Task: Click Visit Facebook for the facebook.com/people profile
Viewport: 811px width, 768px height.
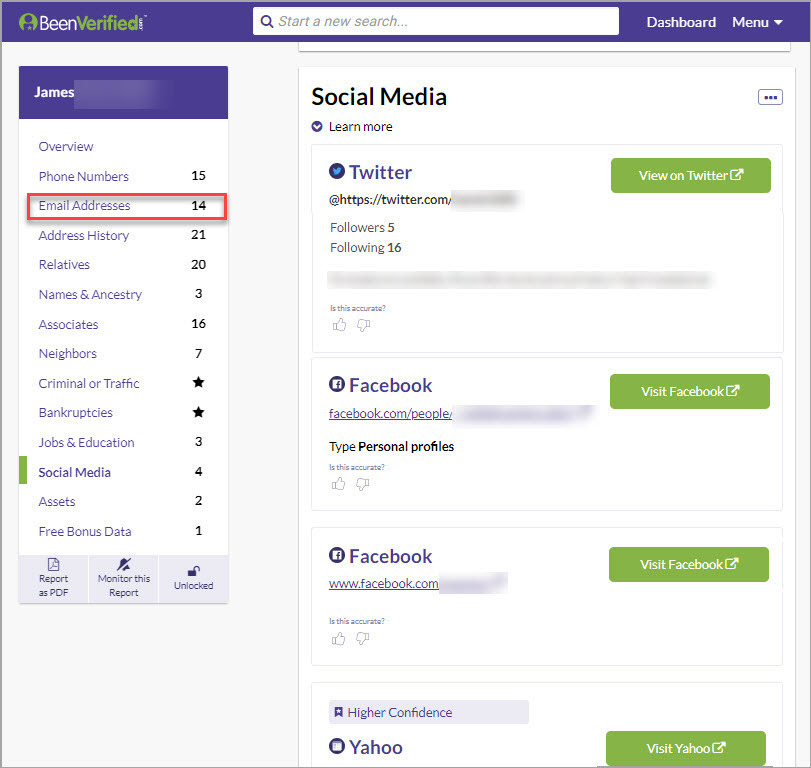Action: 689,391
